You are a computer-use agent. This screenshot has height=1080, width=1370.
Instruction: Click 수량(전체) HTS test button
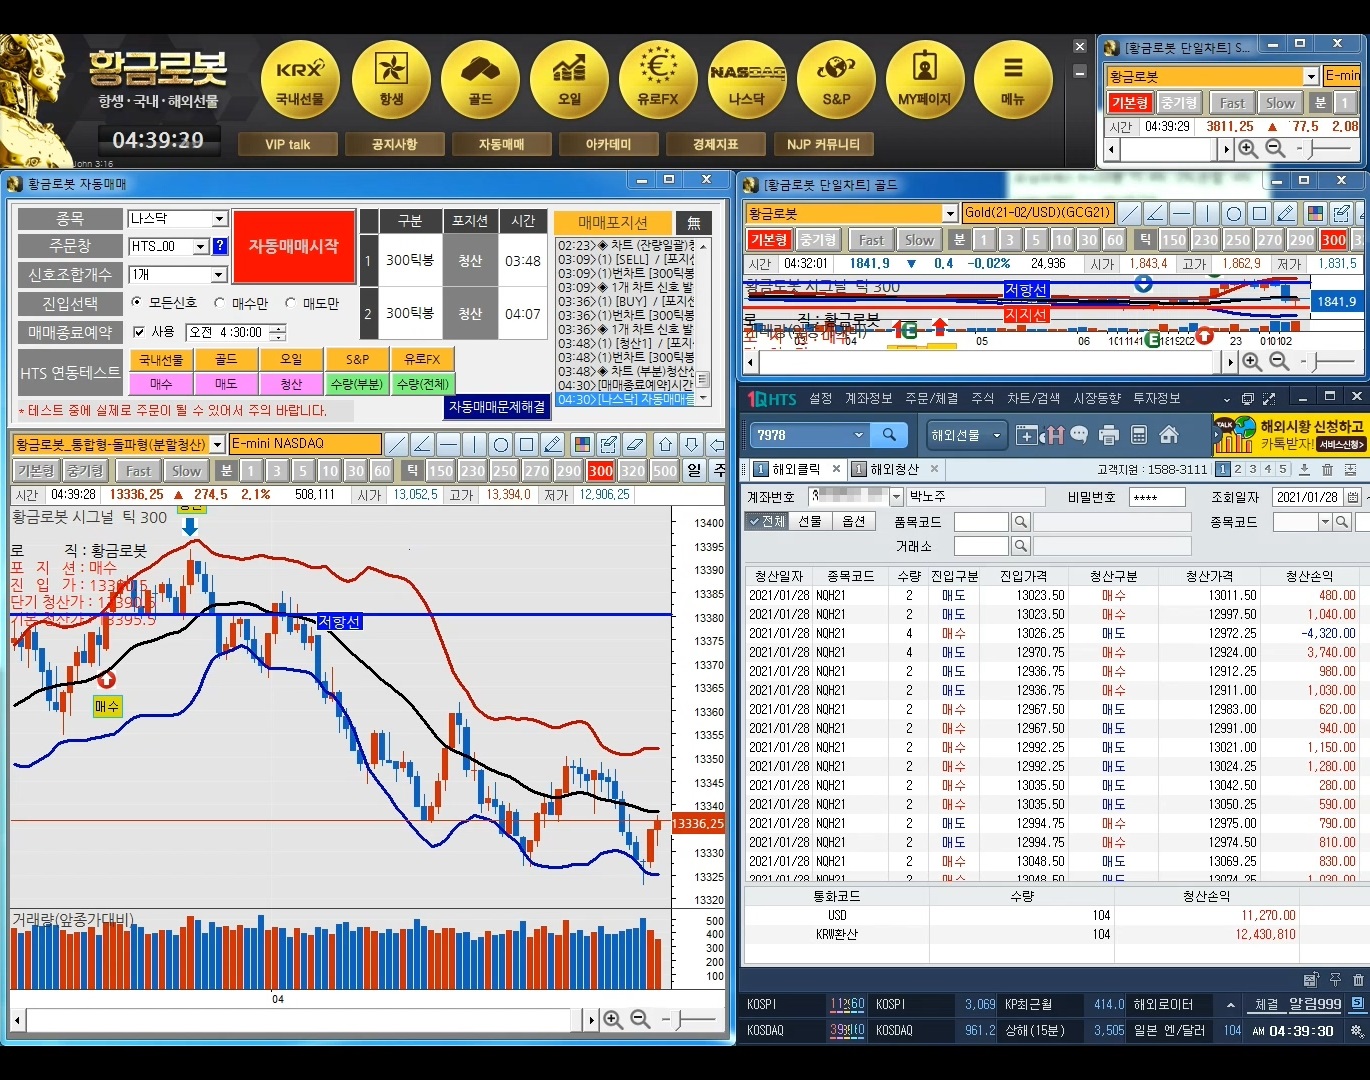point(423,384)
